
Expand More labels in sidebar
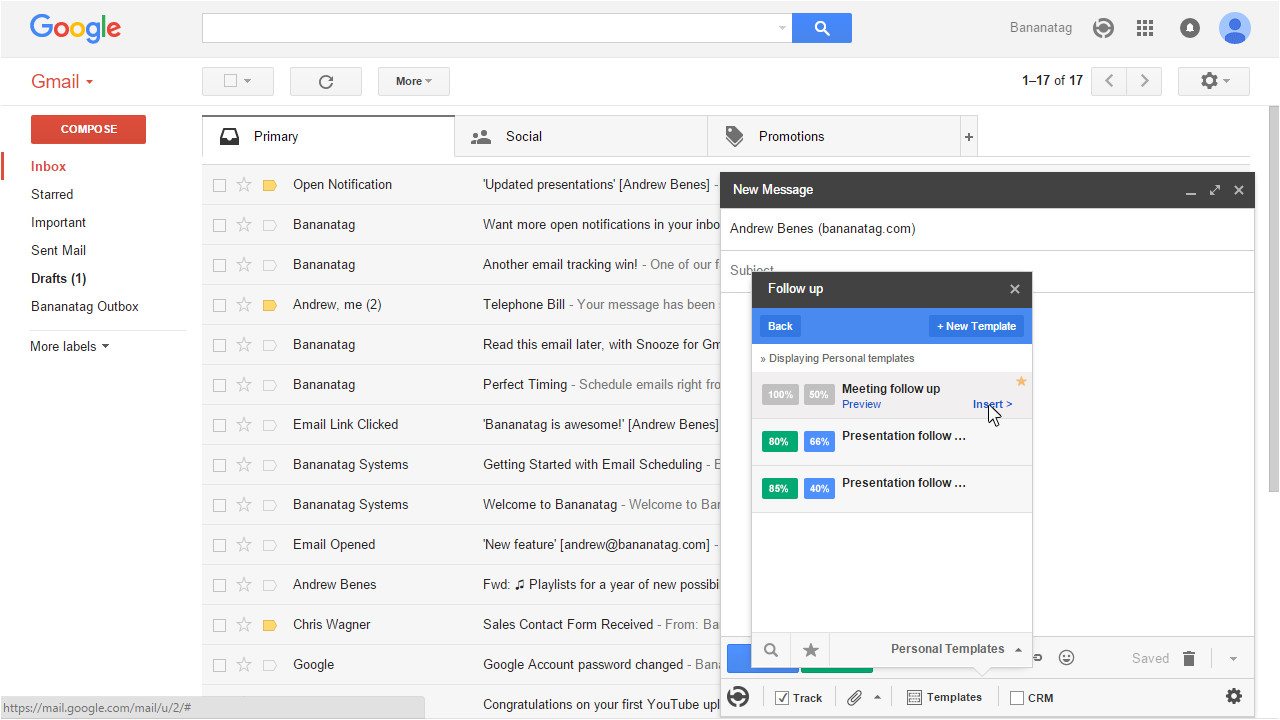70,346
